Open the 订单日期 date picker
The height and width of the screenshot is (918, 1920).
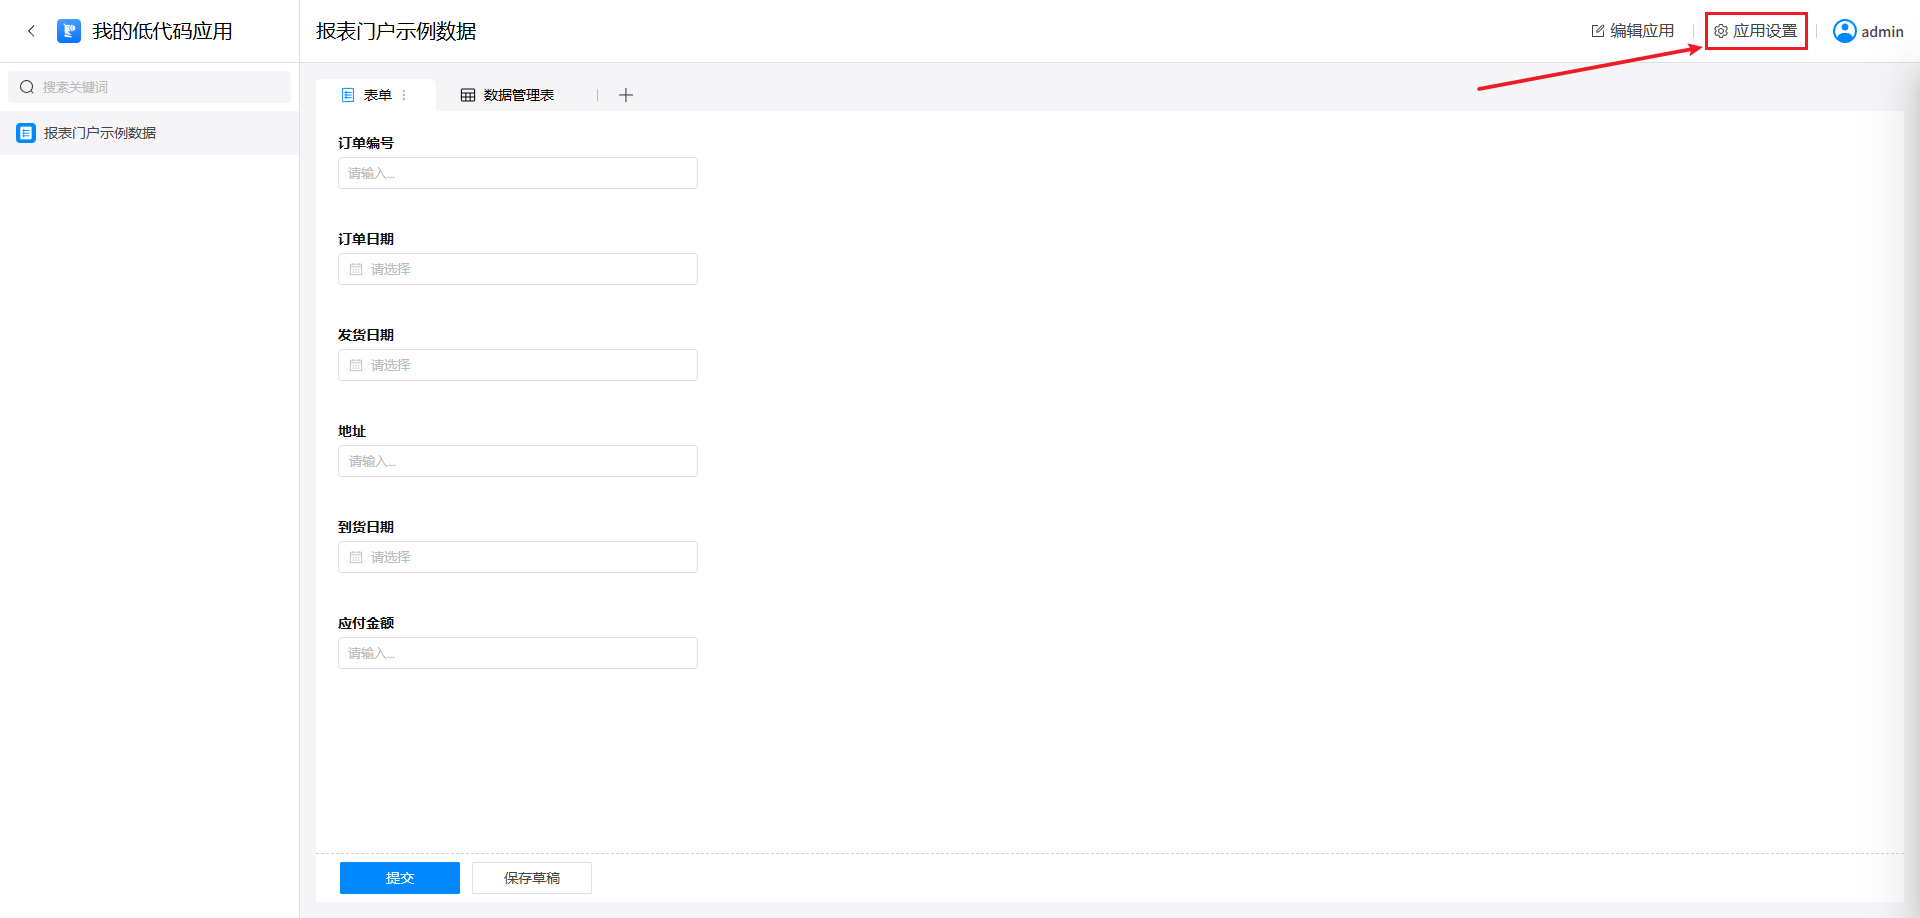point(517,269)
